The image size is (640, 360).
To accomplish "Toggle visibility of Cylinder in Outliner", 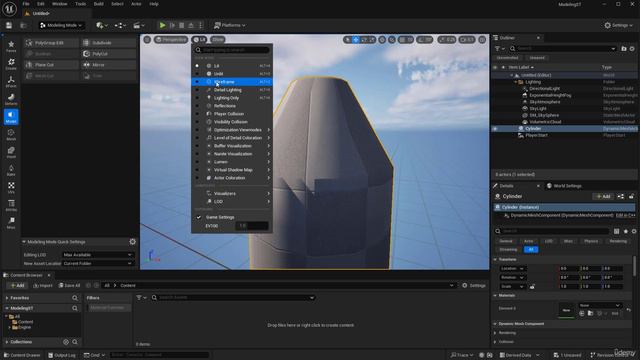I will click(495, 129).
